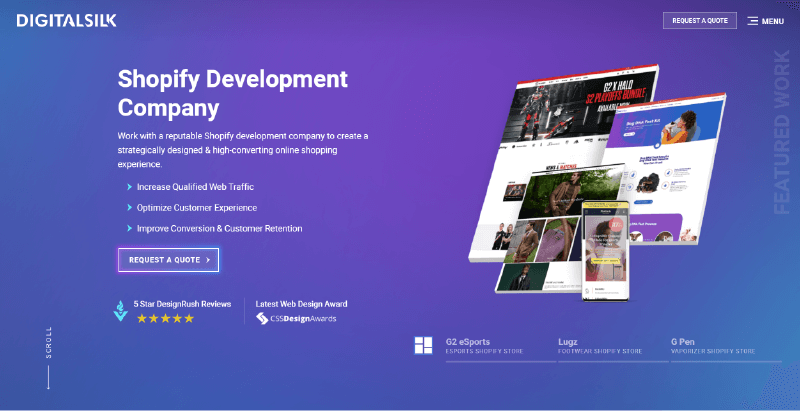The image size is (800, 412).
Task: Click the mobile phone mockup
Action: click(606, 250)
